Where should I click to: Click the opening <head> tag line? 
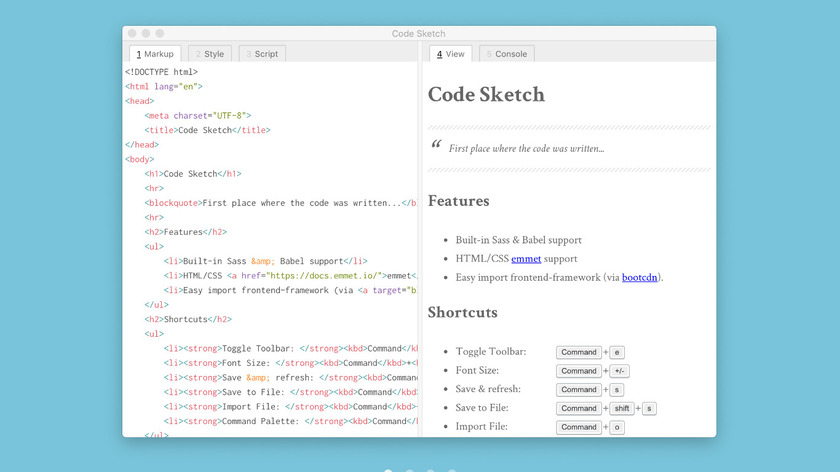139,101
